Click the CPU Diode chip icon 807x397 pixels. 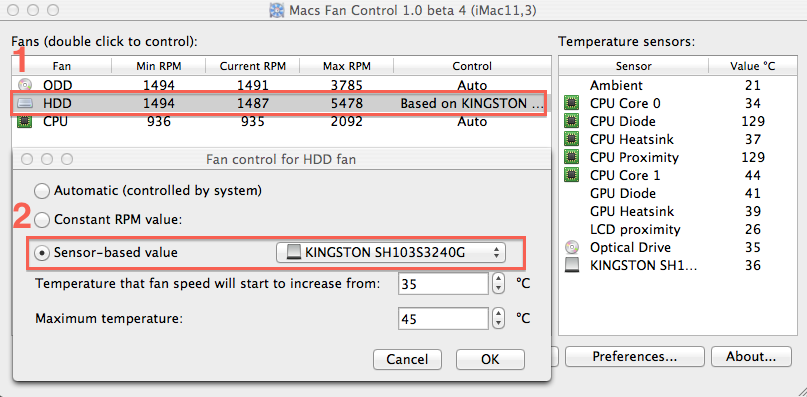coord(571,122)
